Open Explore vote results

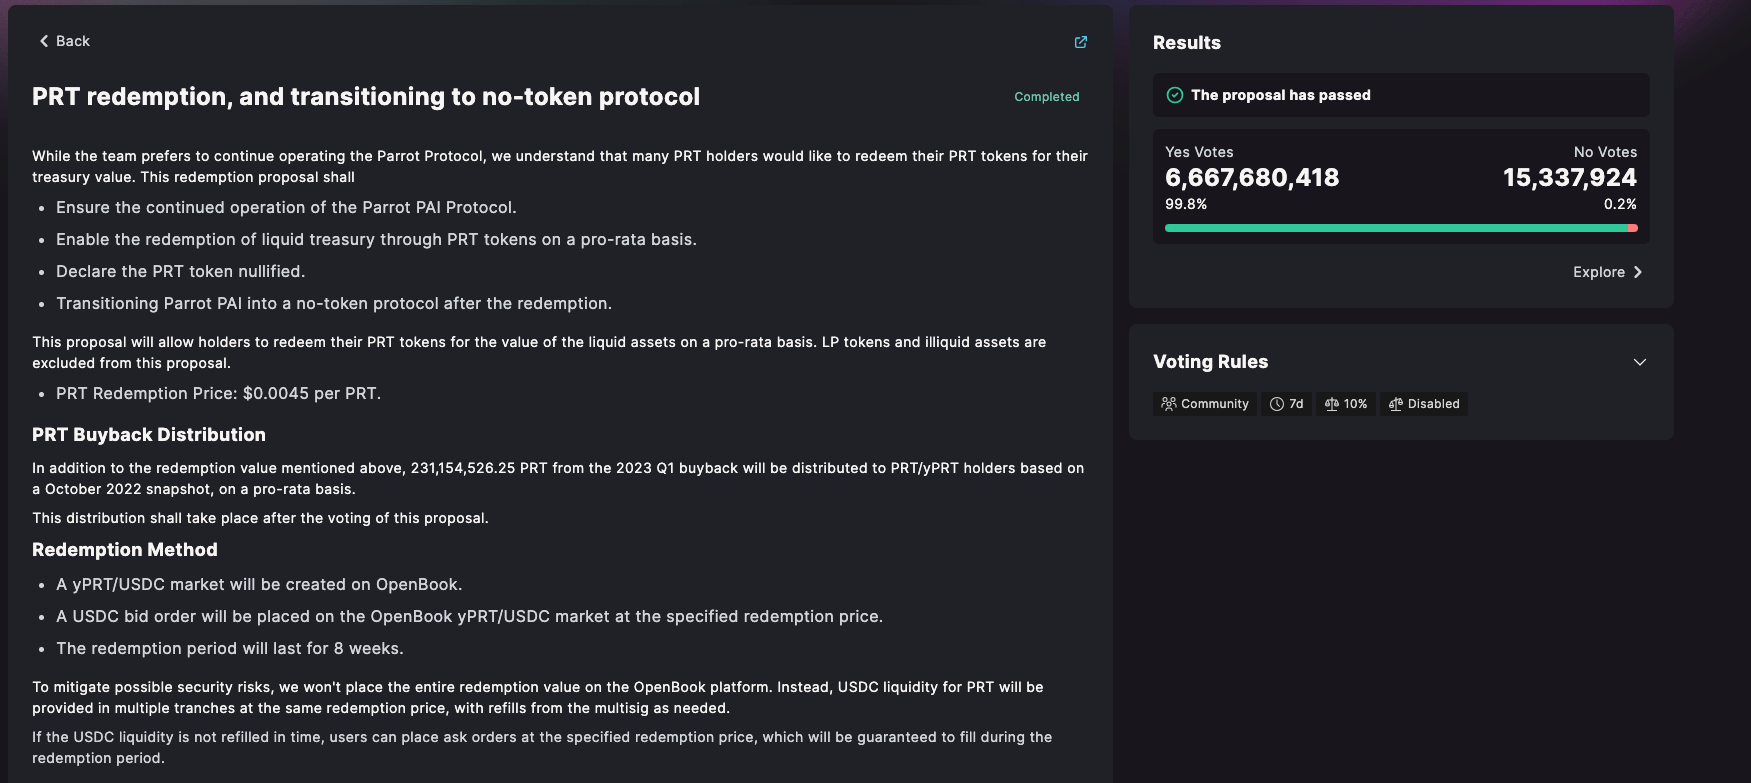tap(1608, 272)
